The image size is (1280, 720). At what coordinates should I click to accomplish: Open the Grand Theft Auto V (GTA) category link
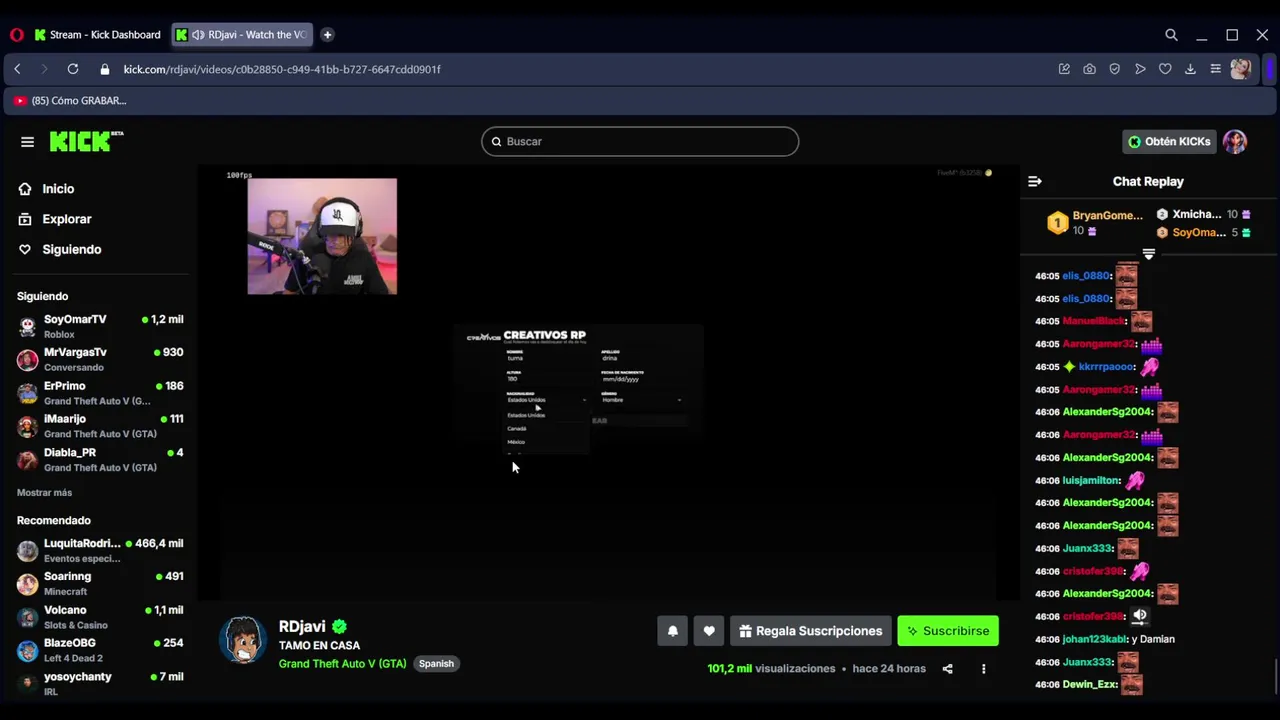[342, 664]
